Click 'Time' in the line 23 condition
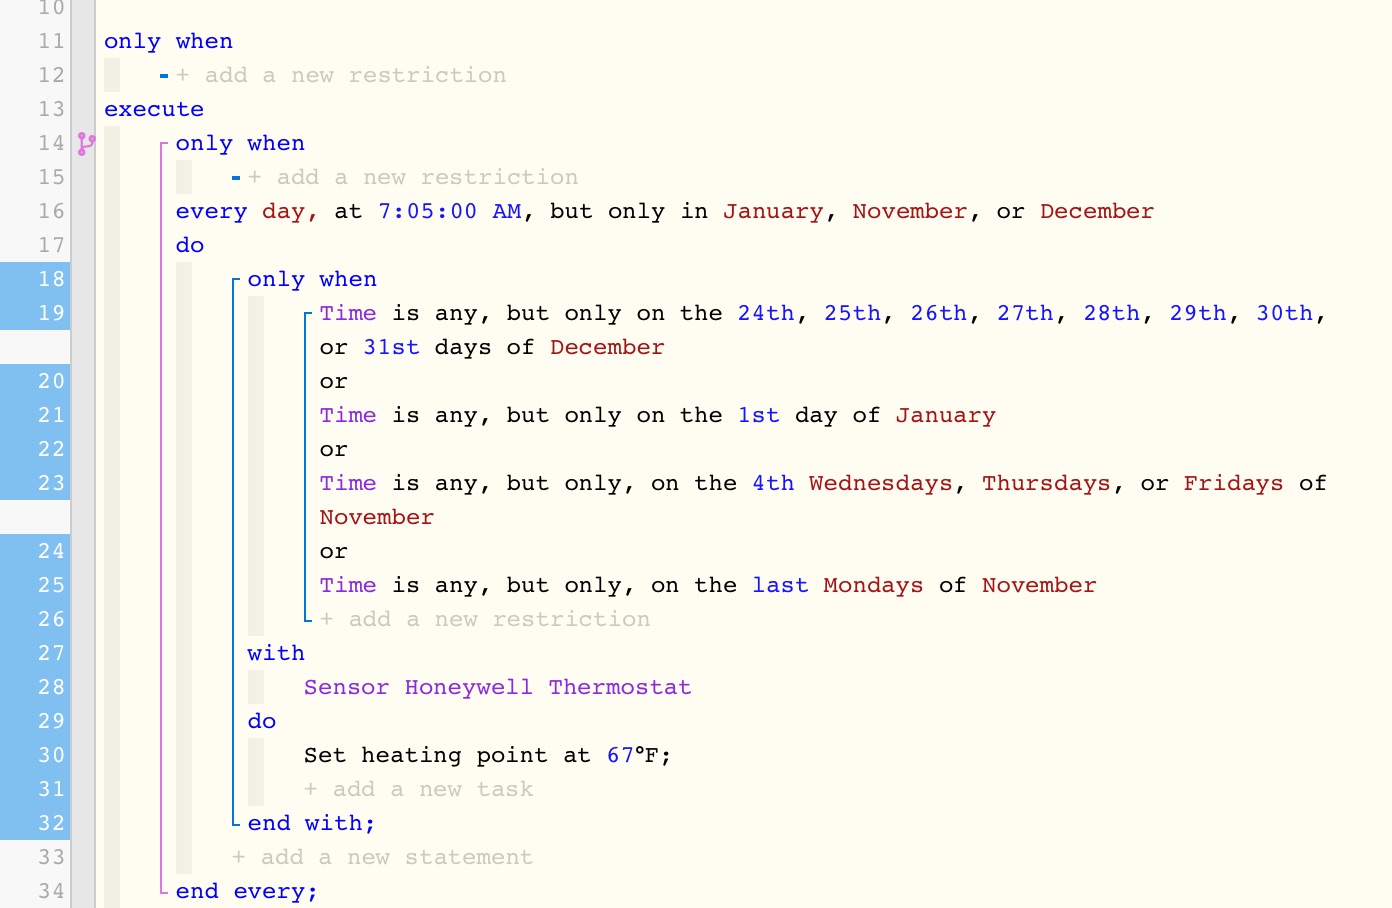This screenshot has height=908, width=1392. [x=348, y=483]
